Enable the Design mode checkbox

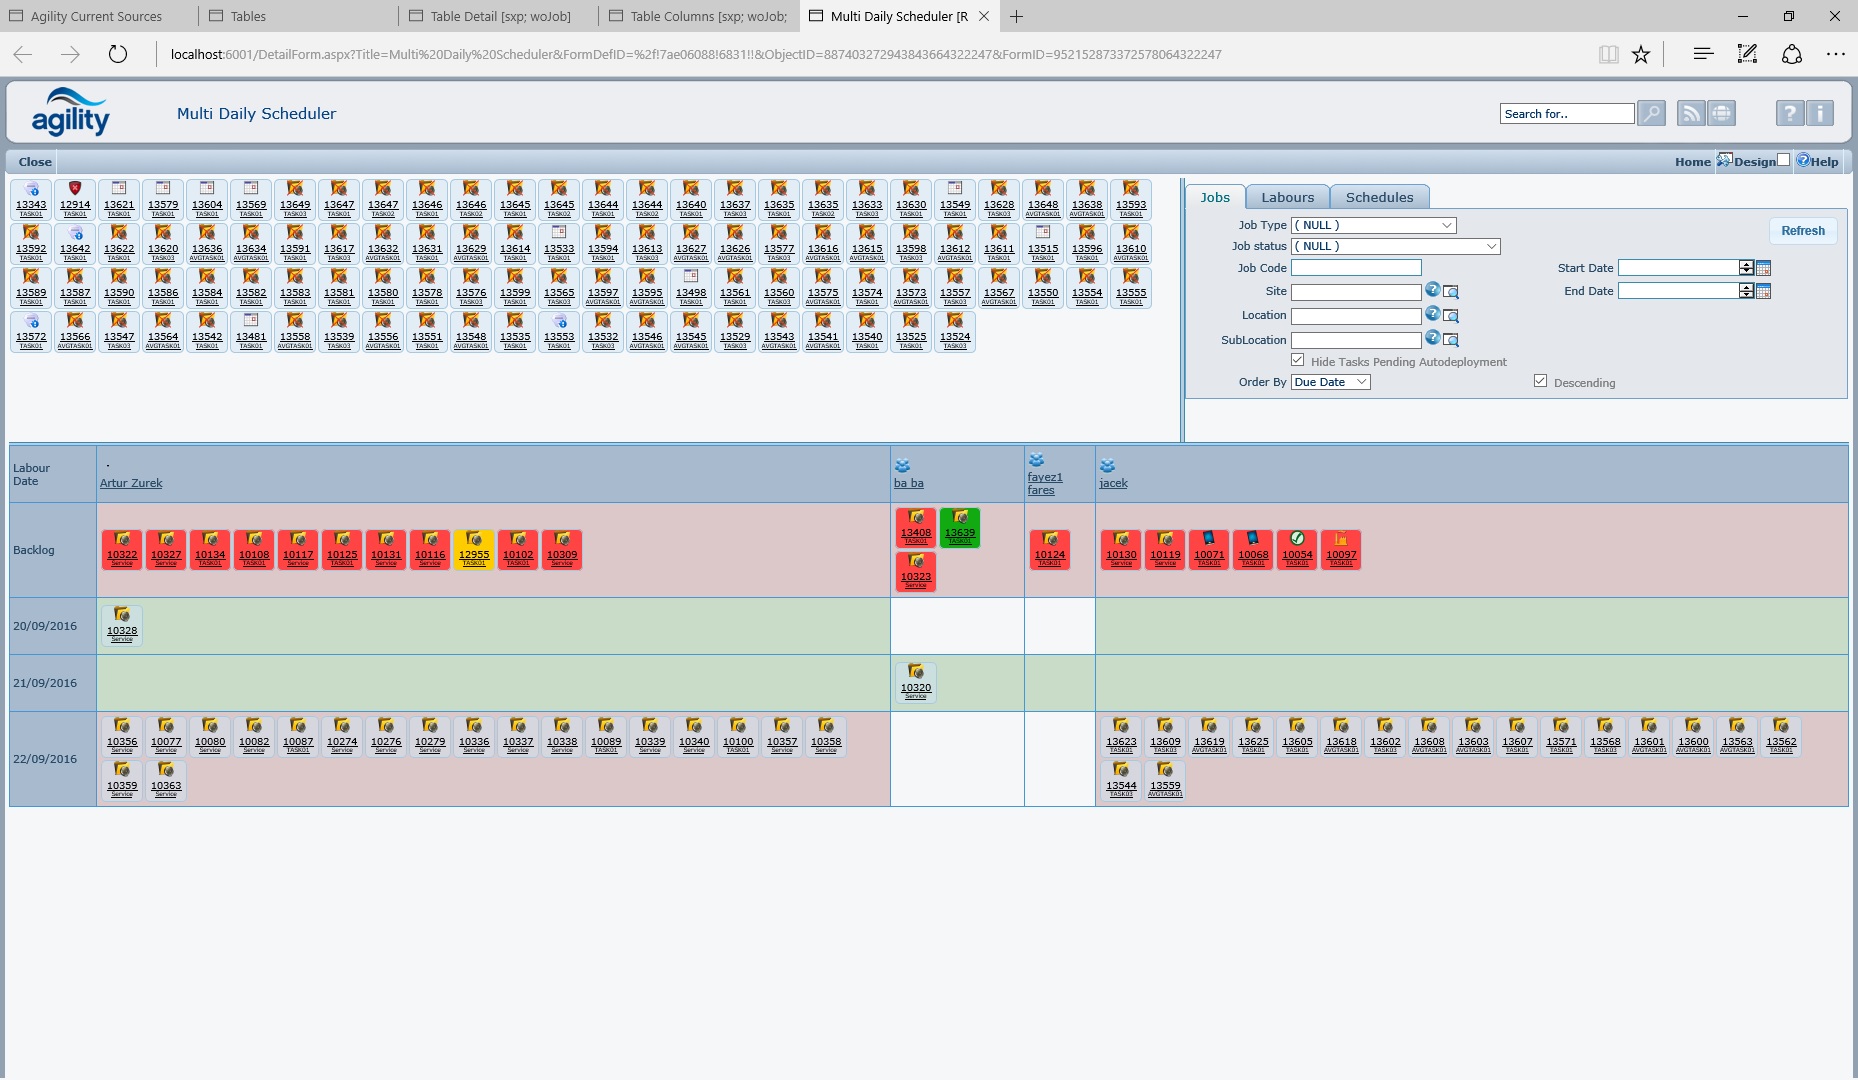pyautogui.click(x=1783, y=160)
